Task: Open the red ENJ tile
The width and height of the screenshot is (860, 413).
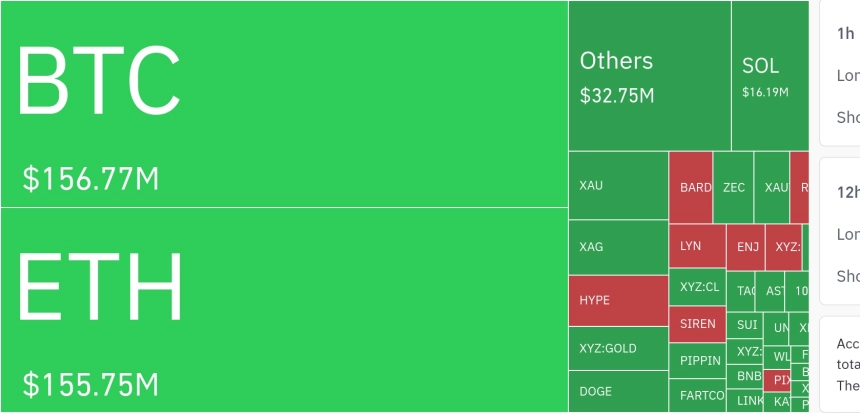Action: tap(746, 247)
